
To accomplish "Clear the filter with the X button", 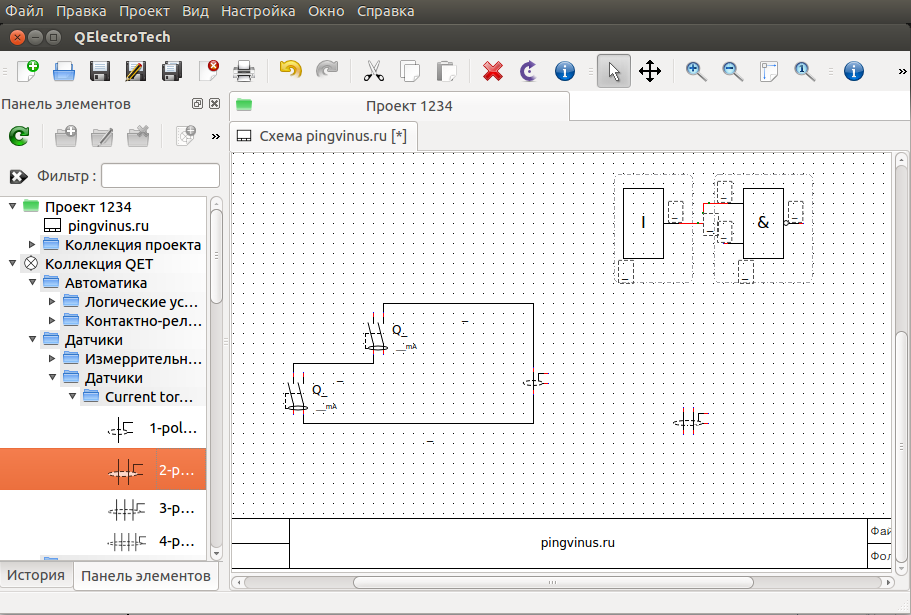I will [x=18, y=176].
